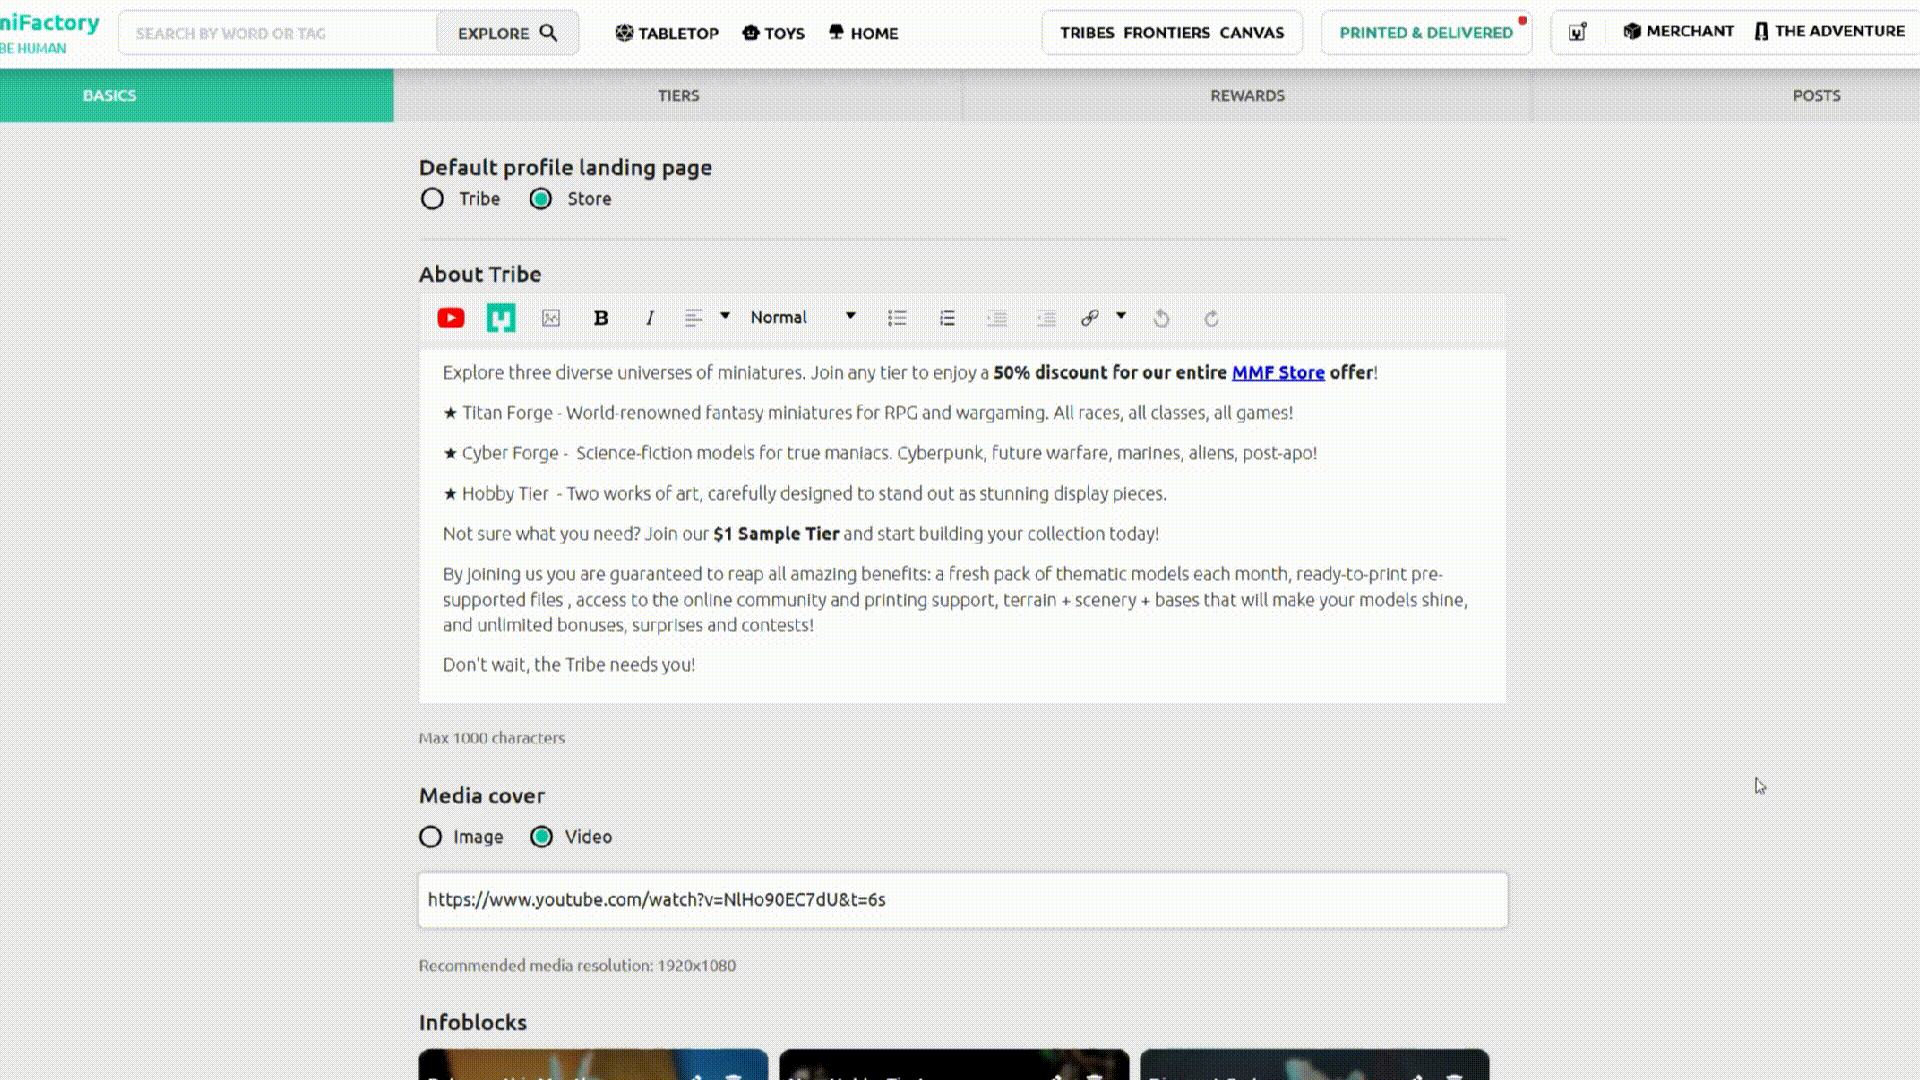
Task: Click the '★ Cyber Forge' paragraph line
Action: pyautogui.click(x=879, y=453)
